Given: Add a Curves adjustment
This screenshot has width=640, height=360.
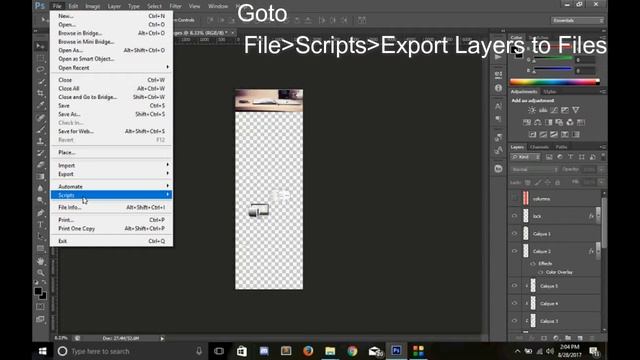Looking at the screenshot, I should click(554, 110).
